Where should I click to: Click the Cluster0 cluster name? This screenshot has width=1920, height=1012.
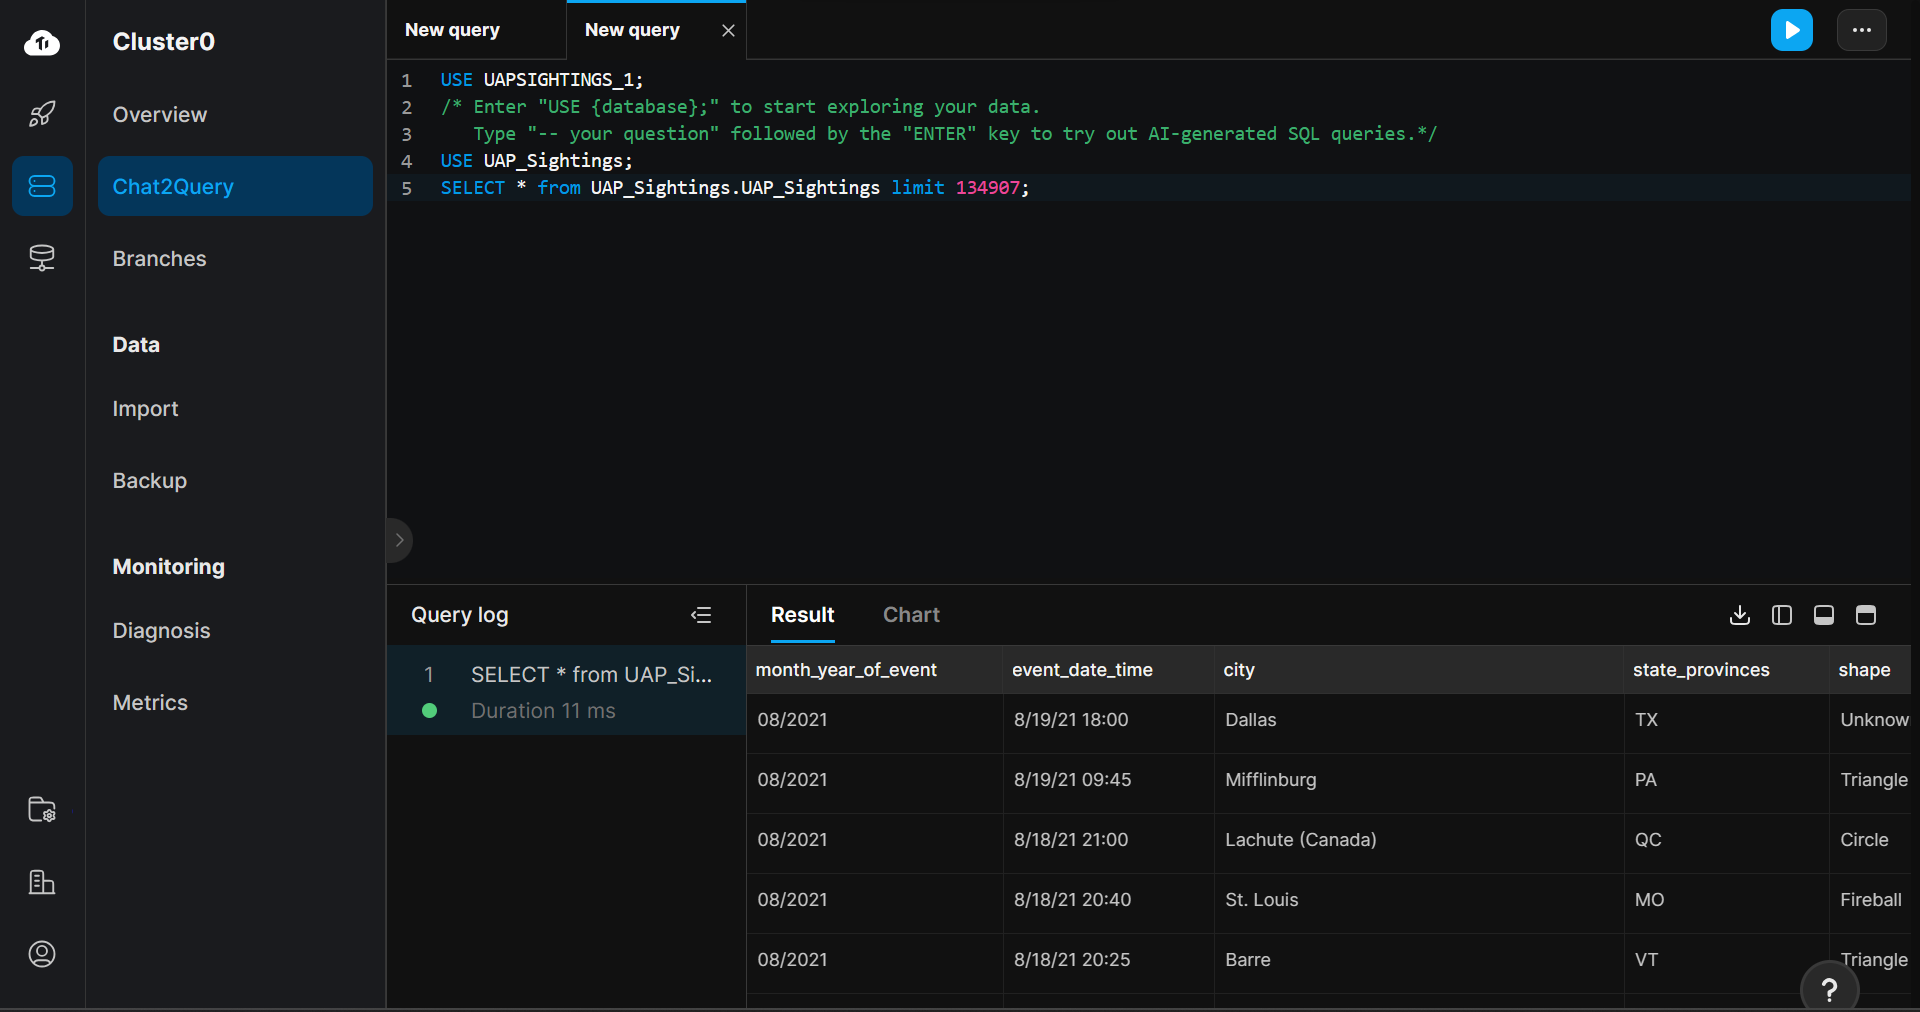click(164, 42)
